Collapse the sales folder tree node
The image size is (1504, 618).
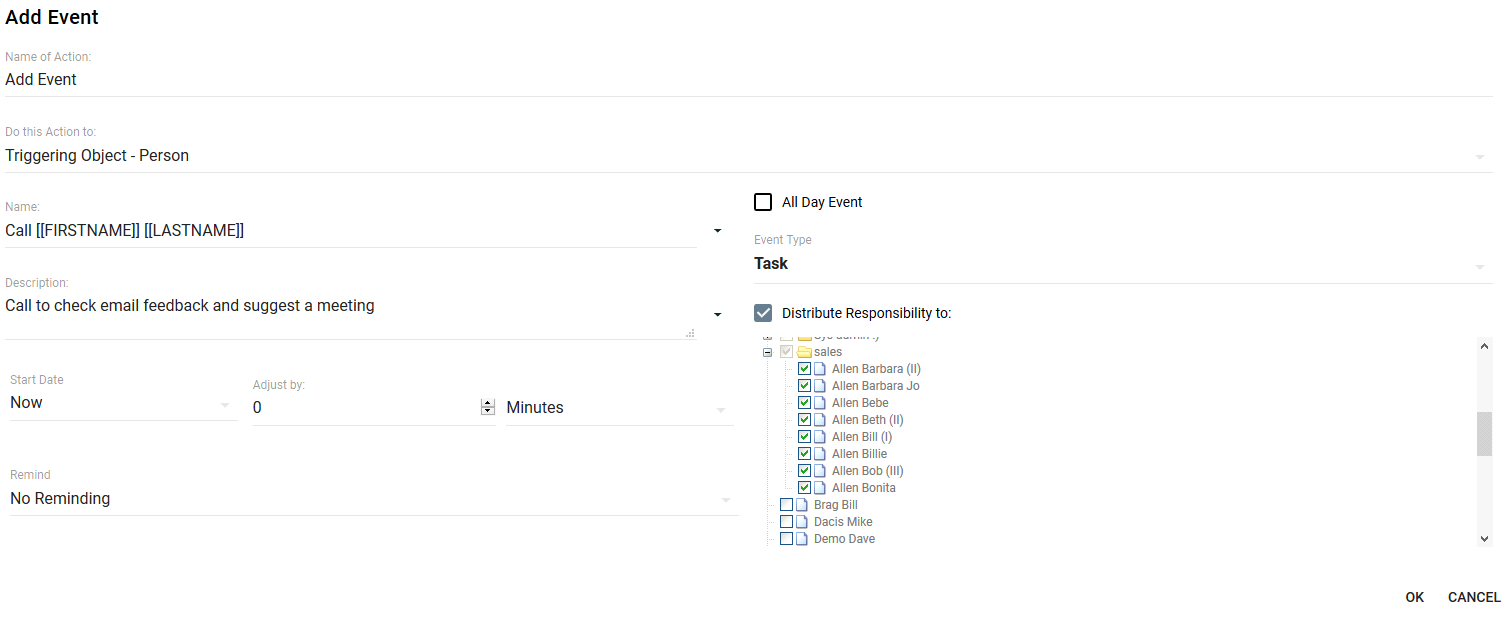tap(768, 352)
